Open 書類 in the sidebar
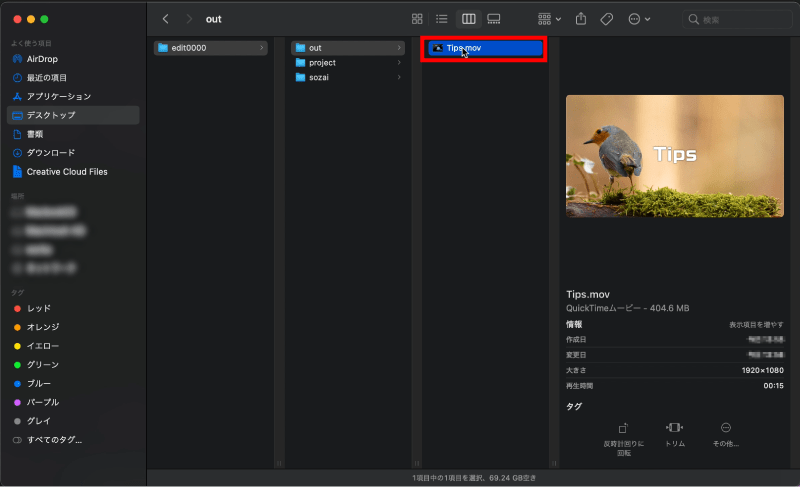The height and width of the screenshot is (487, 800). coord(73,134)
